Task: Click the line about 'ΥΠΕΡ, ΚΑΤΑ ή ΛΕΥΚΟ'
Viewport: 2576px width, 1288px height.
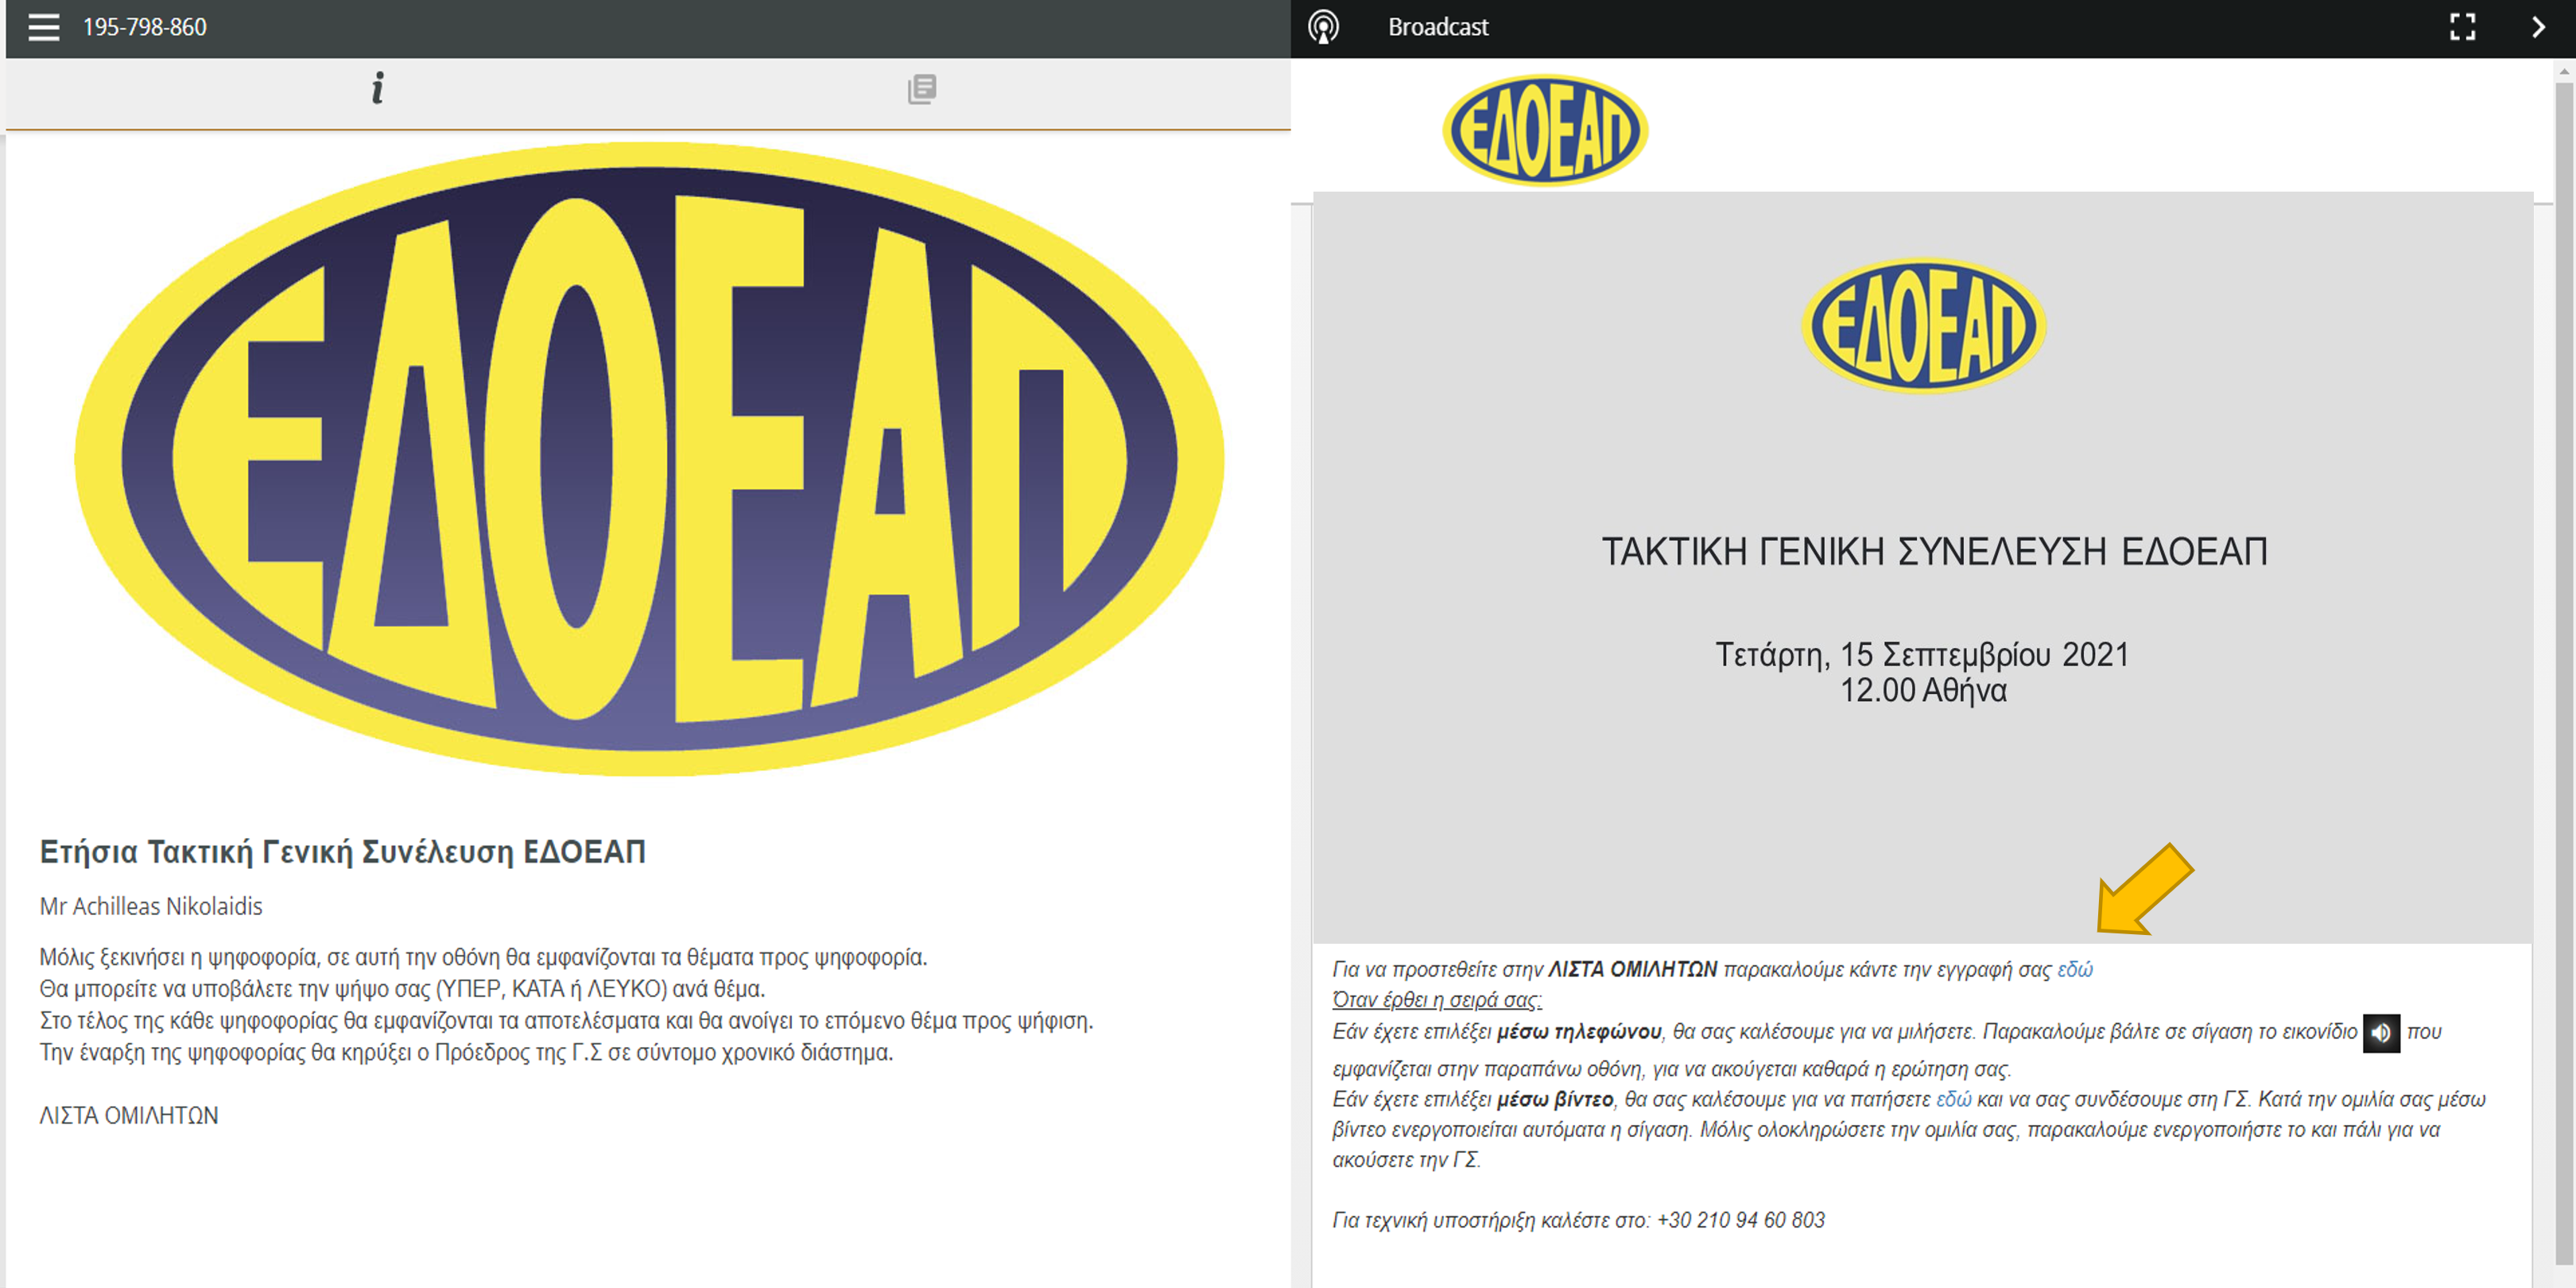Action: pyautogui.click(x=402, y=989)
